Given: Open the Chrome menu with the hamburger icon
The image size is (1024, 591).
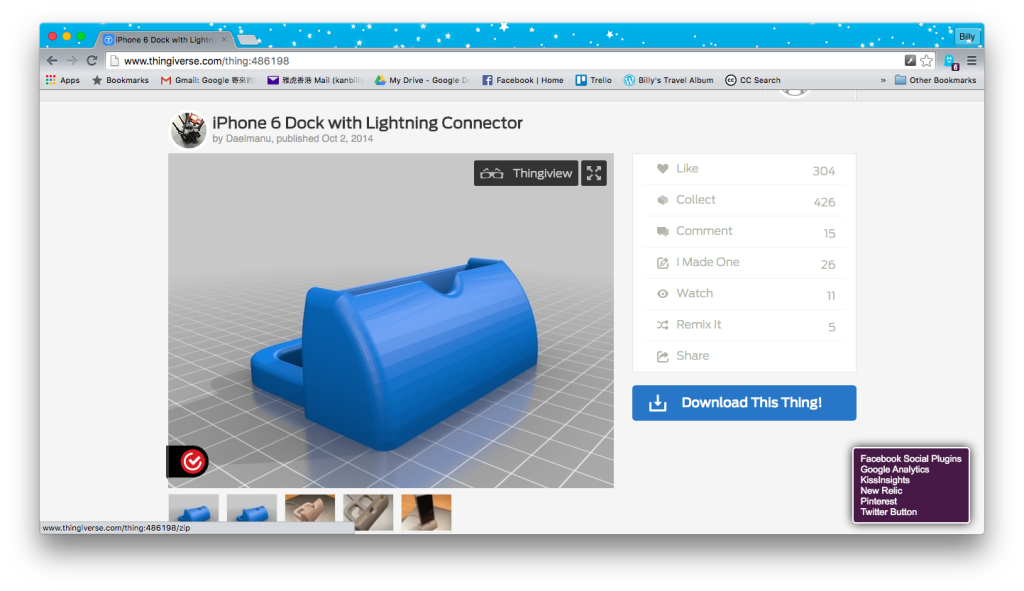Looking at the screenshot, I should pos(972,59).
